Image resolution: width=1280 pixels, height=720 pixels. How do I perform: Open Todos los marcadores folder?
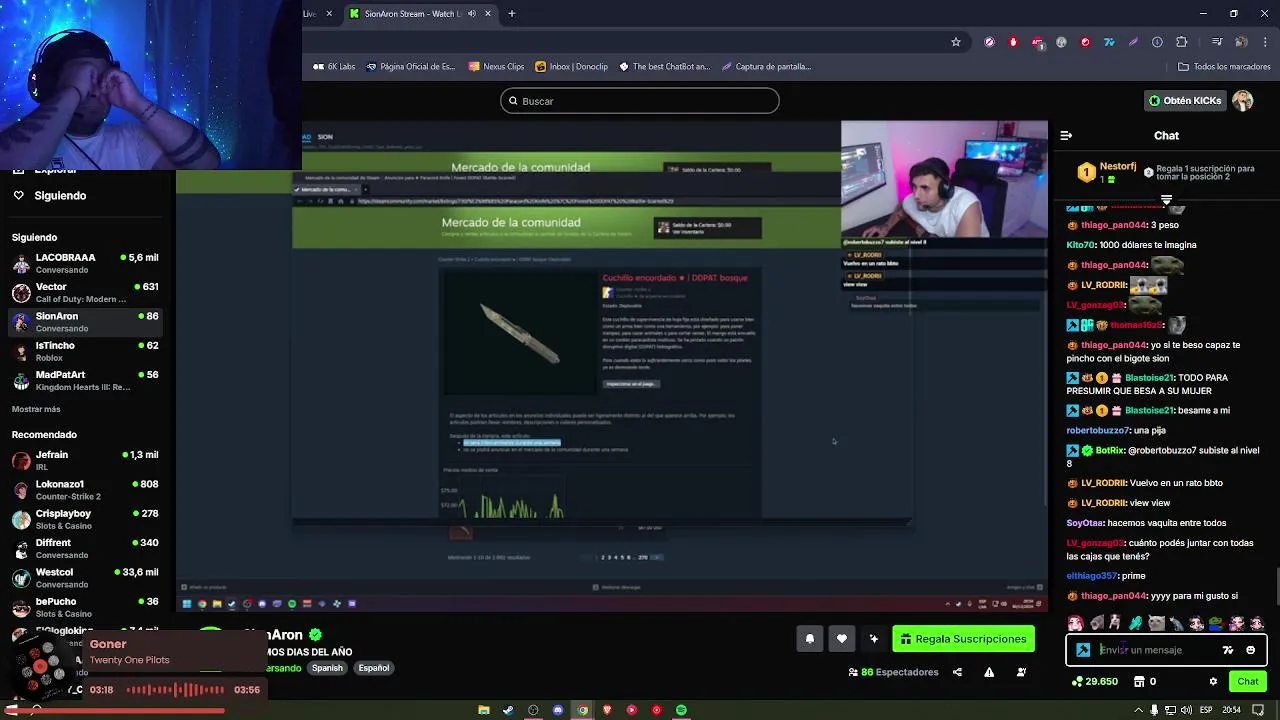(x=1224, y=67)
